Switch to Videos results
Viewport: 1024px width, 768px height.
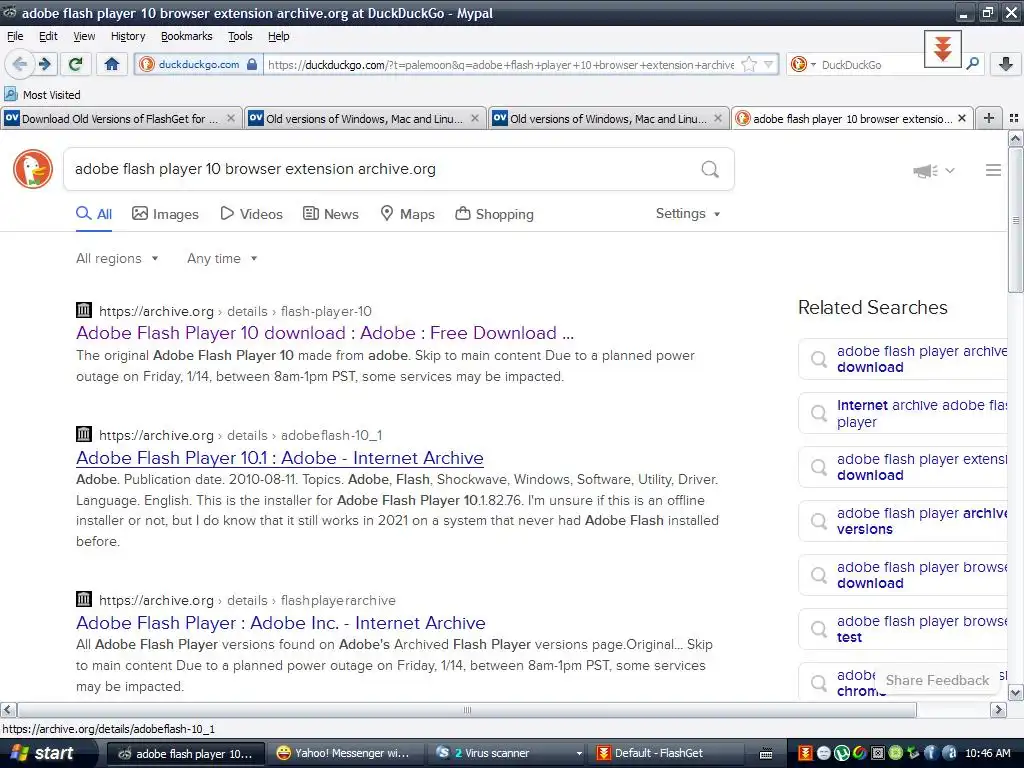[251, 214]
